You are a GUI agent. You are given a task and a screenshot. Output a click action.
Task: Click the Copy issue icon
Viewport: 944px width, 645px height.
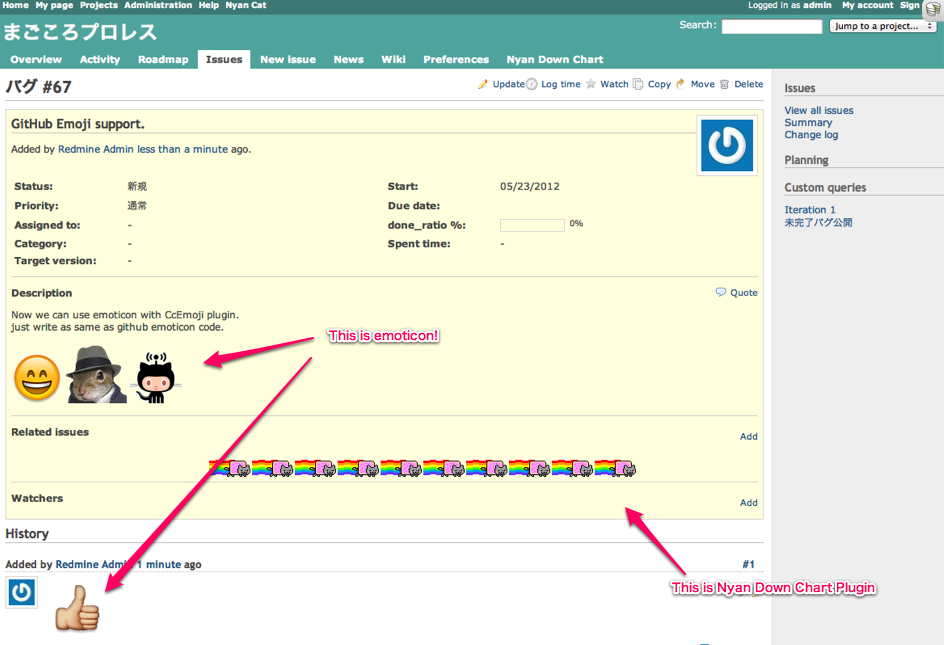pyautogui.click(x=638, y=84)
